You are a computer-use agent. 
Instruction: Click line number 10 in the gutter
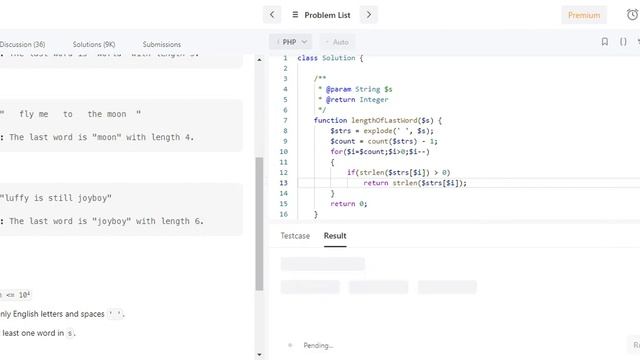pyautogui.click(x=284, y=152)
